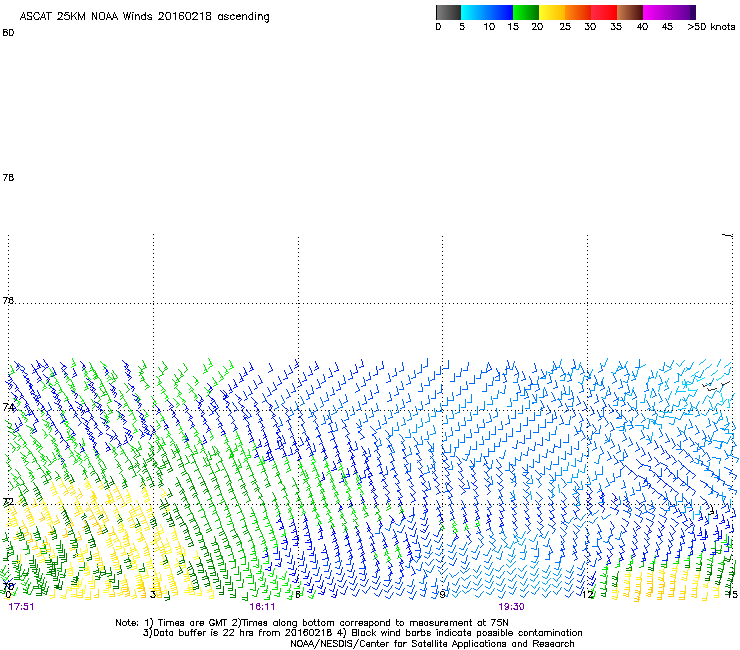This screenshot has width=740, height=650.
Task: Click the purple '19:30' time label
Action: [x=511, y=607]
